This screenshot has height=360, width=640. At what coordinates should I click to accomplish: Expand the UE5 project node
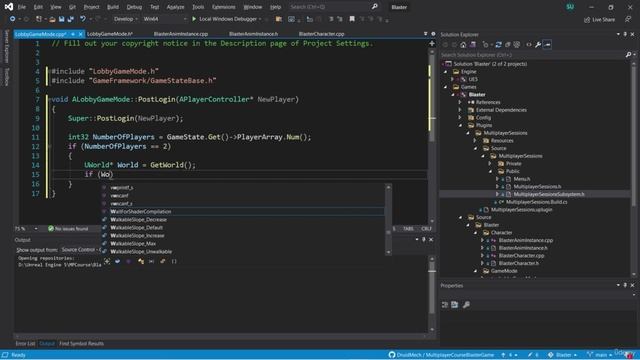[x=453, y=79]
